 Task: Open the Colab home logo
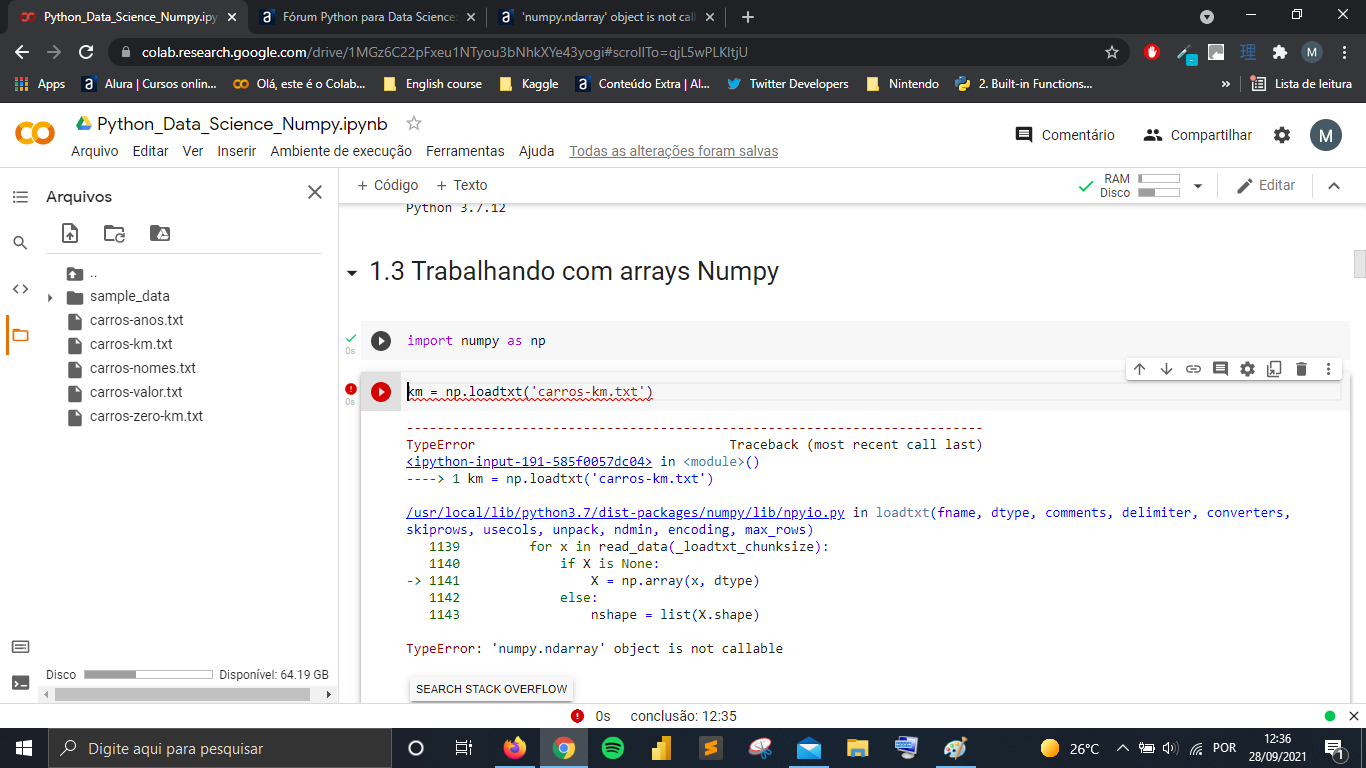pos(35,132)
